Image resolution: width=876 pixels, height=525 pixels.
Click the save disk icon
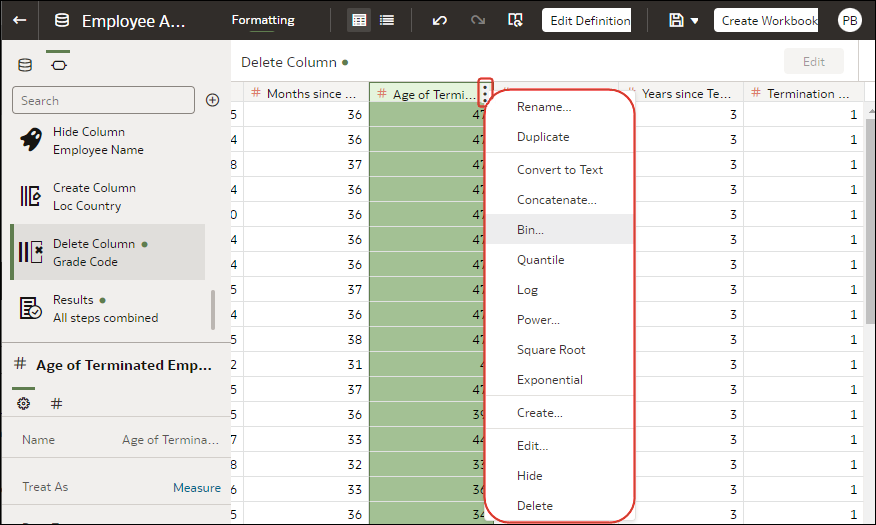point(676,21)
